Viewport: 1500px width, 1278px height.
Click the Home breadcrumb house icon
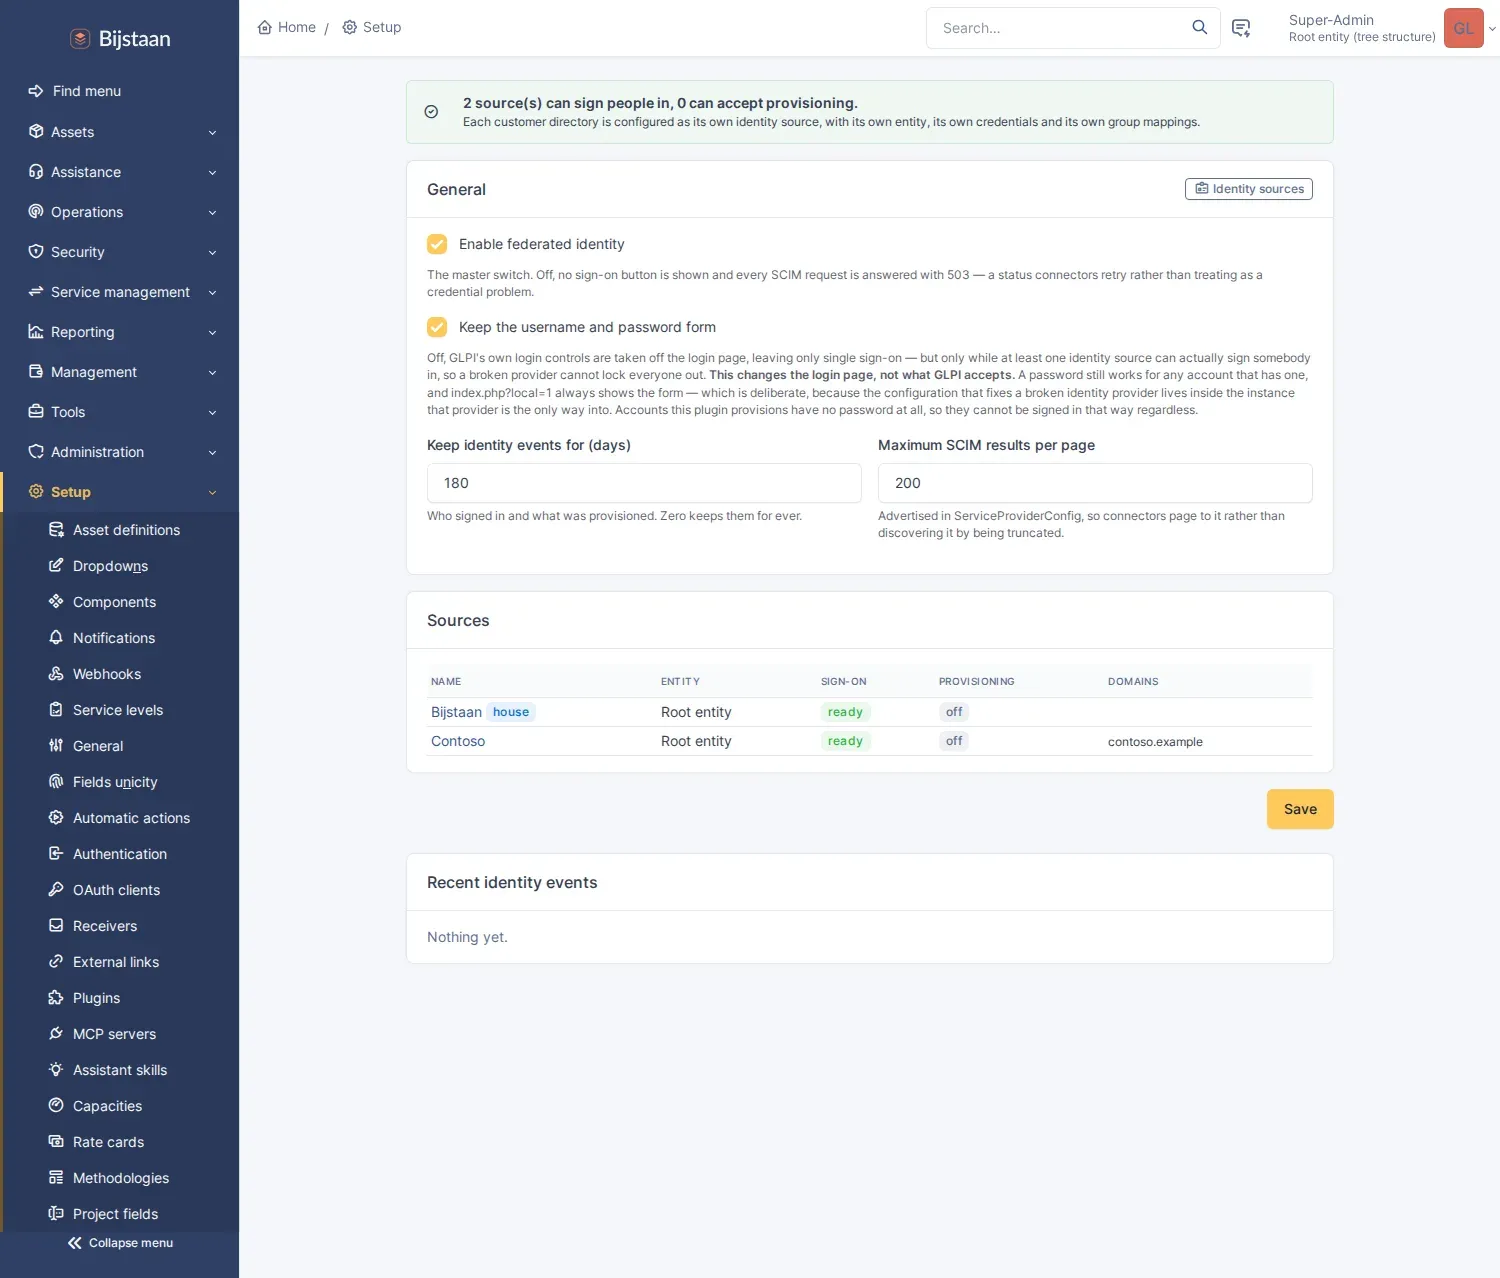(265, 27)
